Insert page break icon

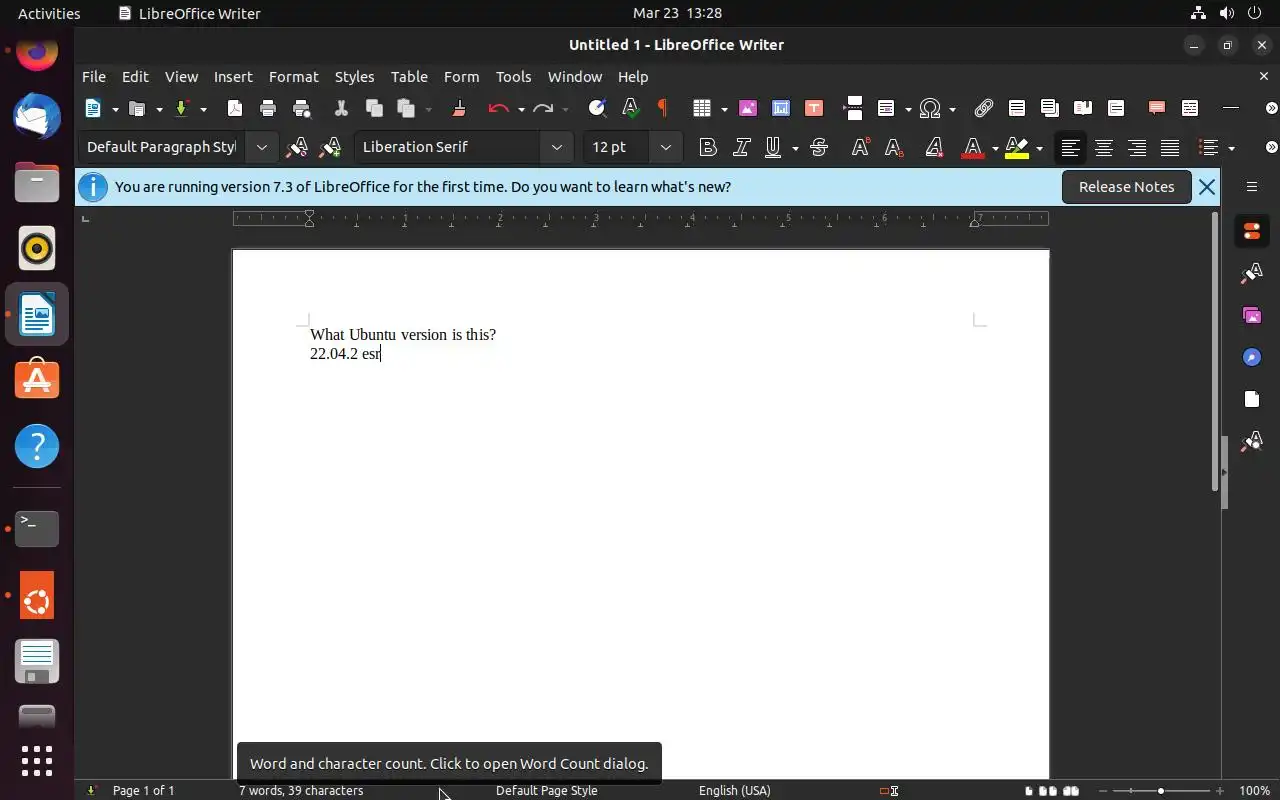coord(853,108)
